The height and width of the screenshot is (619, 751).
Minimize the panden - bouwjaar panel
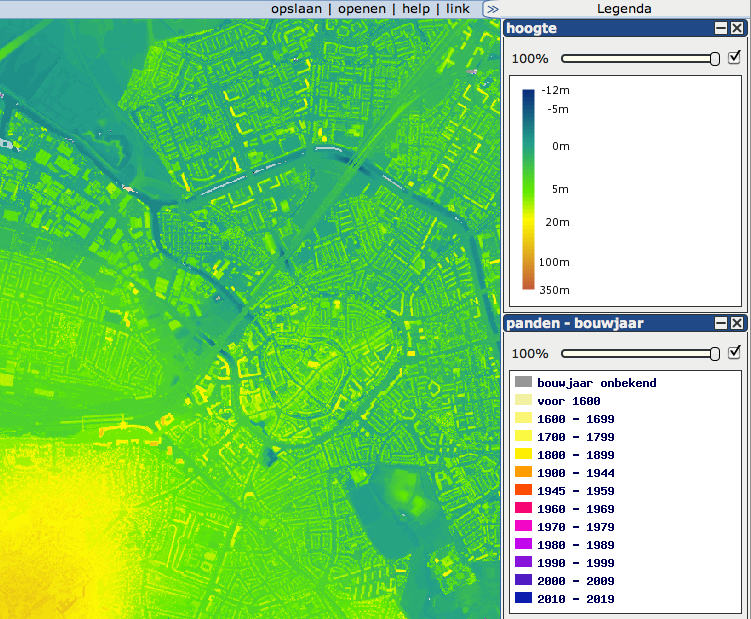coord(721,323)
